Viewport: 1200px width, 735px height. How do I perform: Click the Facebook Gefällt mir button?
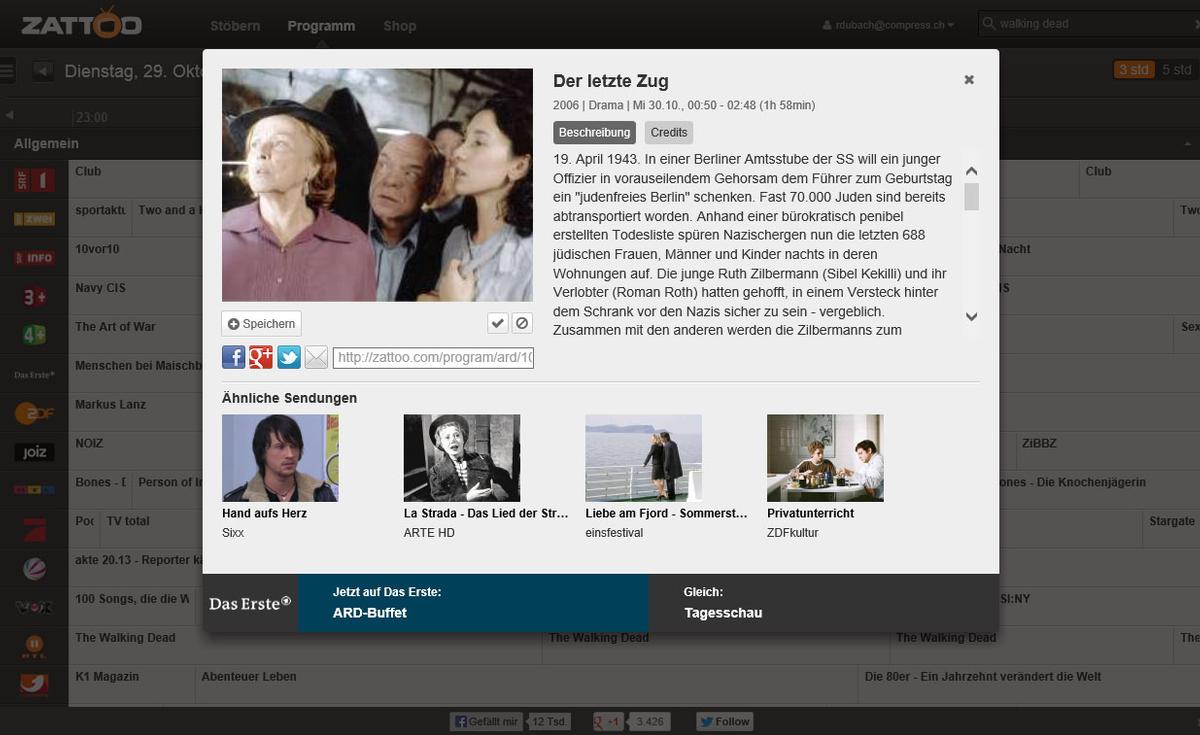(x=486, y=721)
